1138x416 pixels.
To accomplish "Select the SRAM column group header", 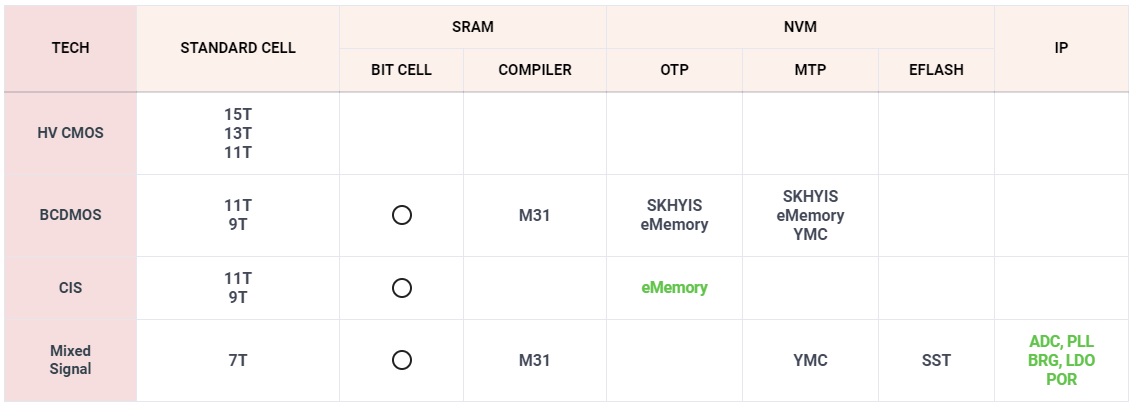I will [472, 27].
